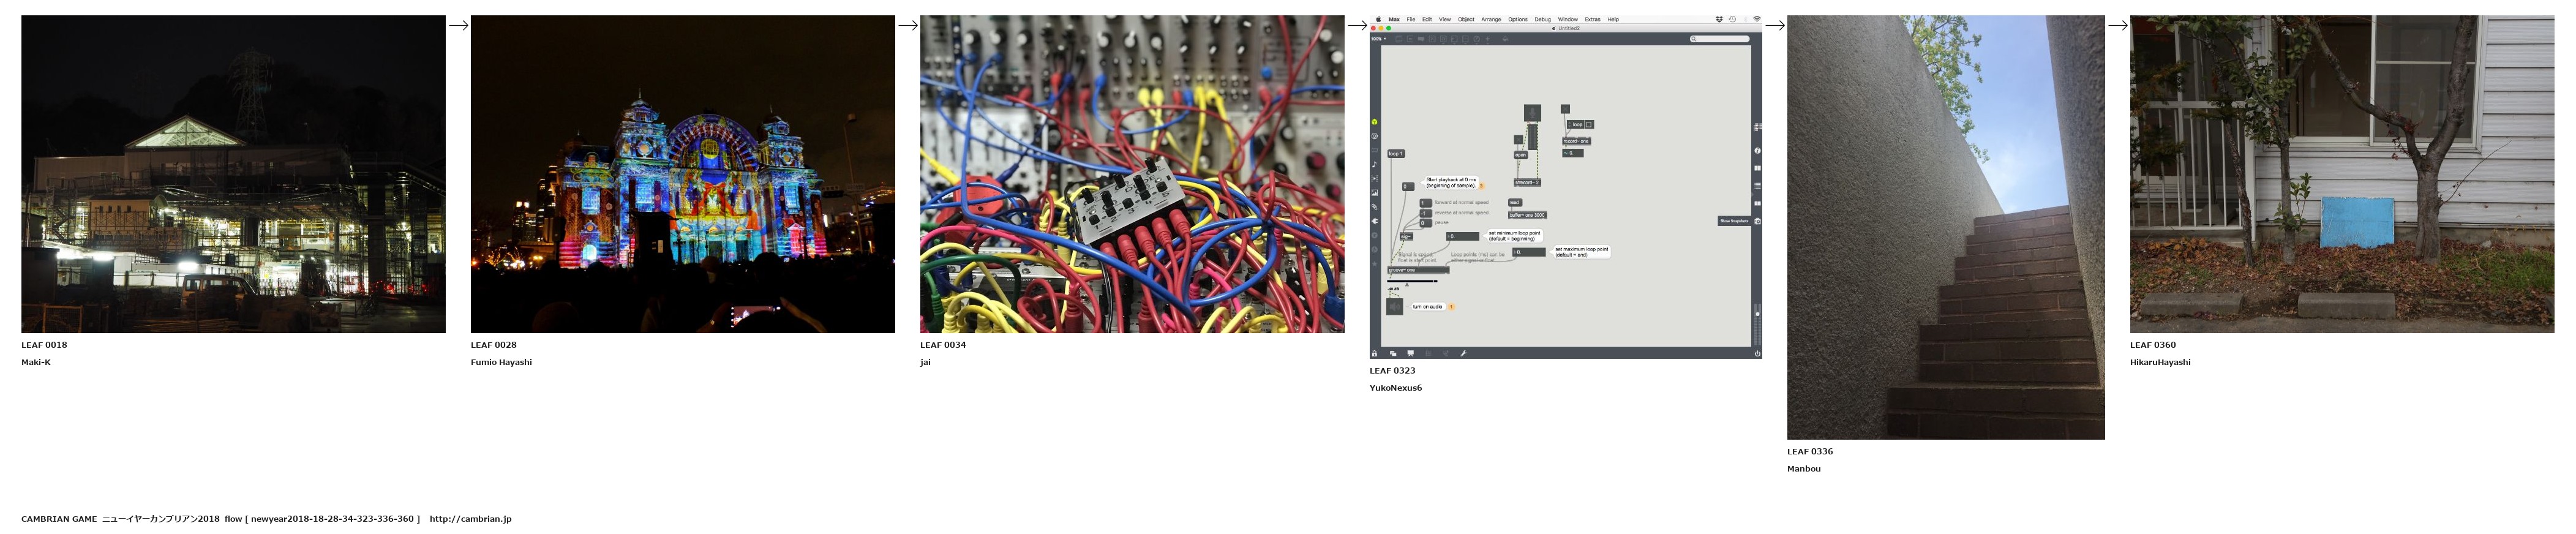Click the patcher lock icon
The width and height of the screenshot is (2576, 534).
coord(1374,353)
